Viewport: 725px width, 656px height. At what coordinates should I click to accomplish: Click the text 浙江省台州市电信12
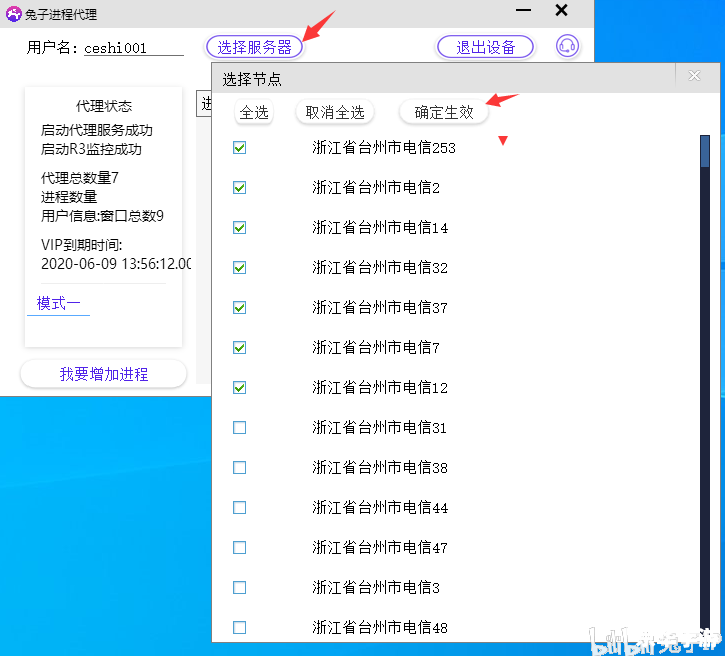pyautogui.click(x=380, y=387)
